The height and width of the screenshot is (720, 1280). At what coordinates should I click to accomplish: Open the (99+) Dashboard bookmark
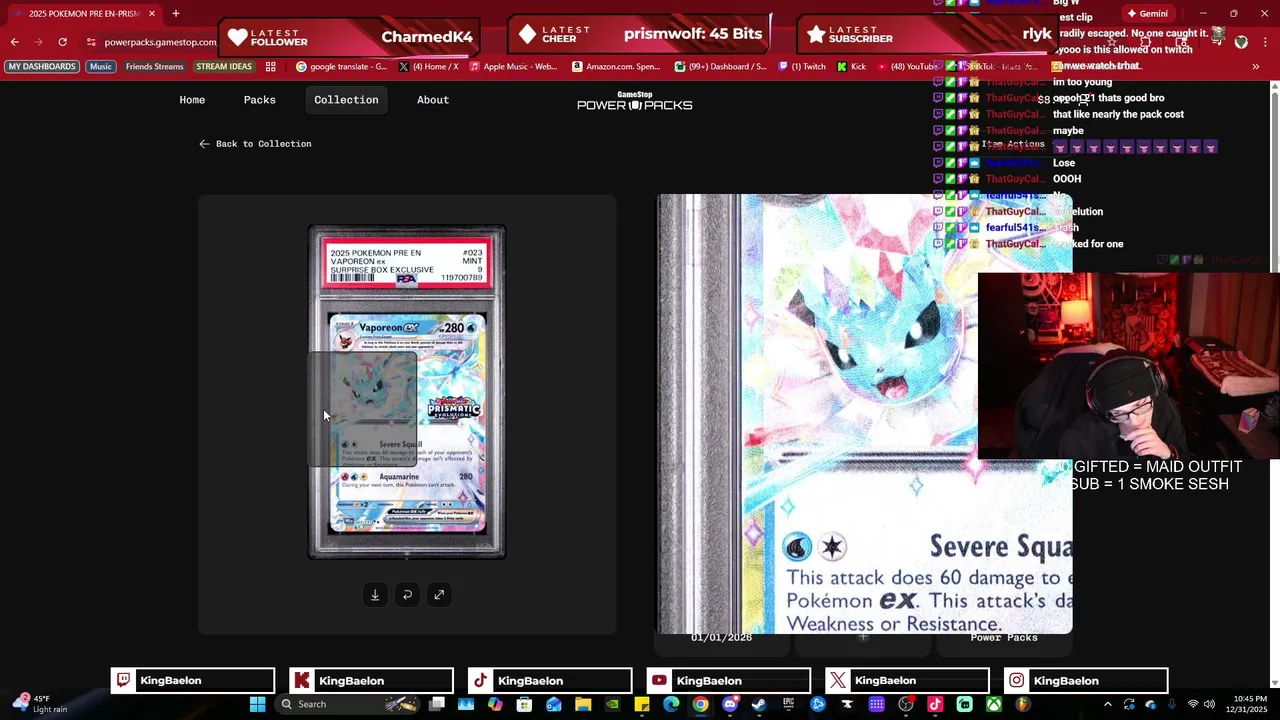click(x=721, y=67)
